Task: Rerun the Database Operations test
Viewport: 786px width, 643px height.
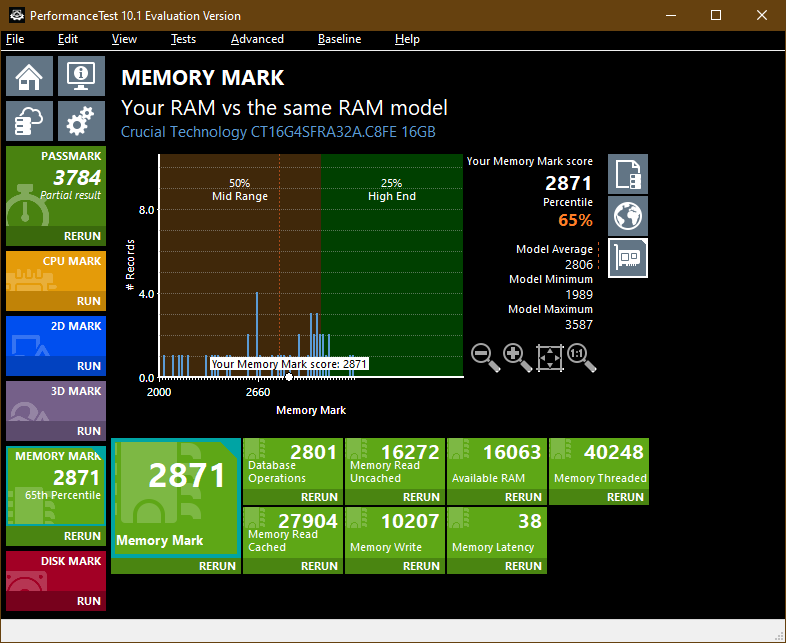Action: click(x=293, y=497)
